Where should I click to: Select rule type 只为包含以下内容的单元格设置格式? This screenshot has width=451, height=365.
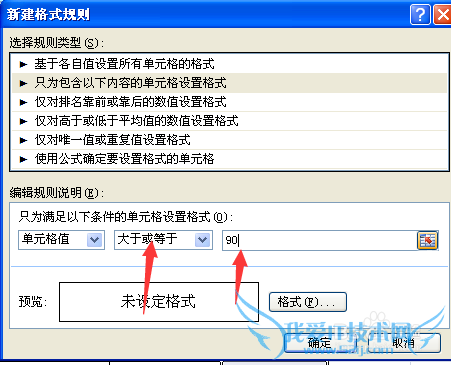(229, 83)
